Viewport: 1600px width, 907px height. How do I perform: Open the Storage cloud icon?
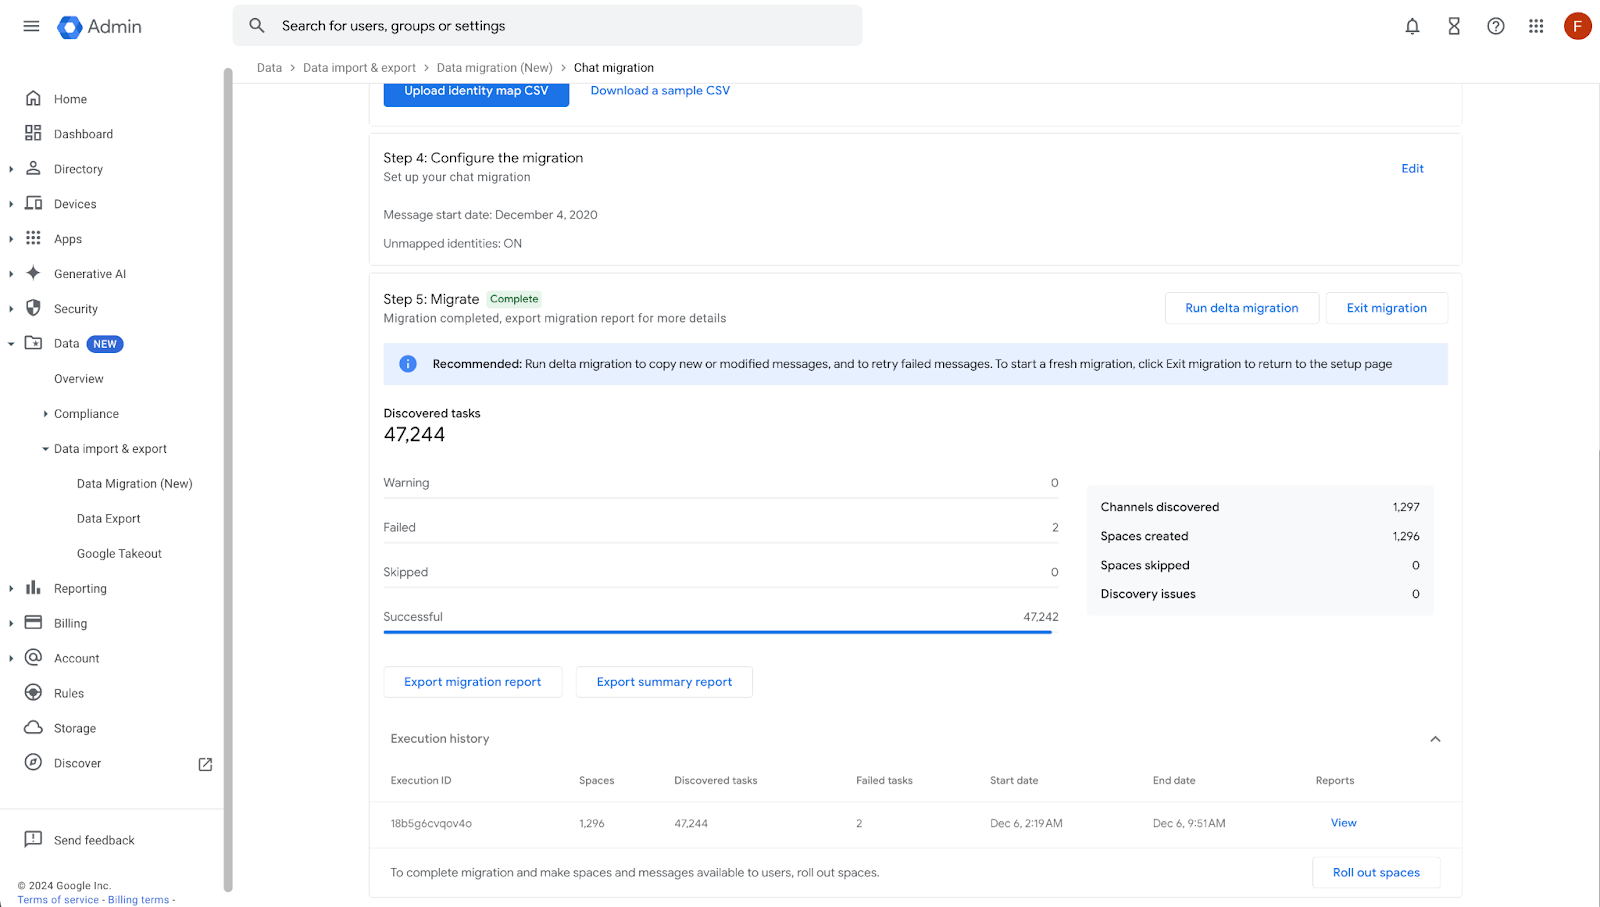click(x=33, y=727)
